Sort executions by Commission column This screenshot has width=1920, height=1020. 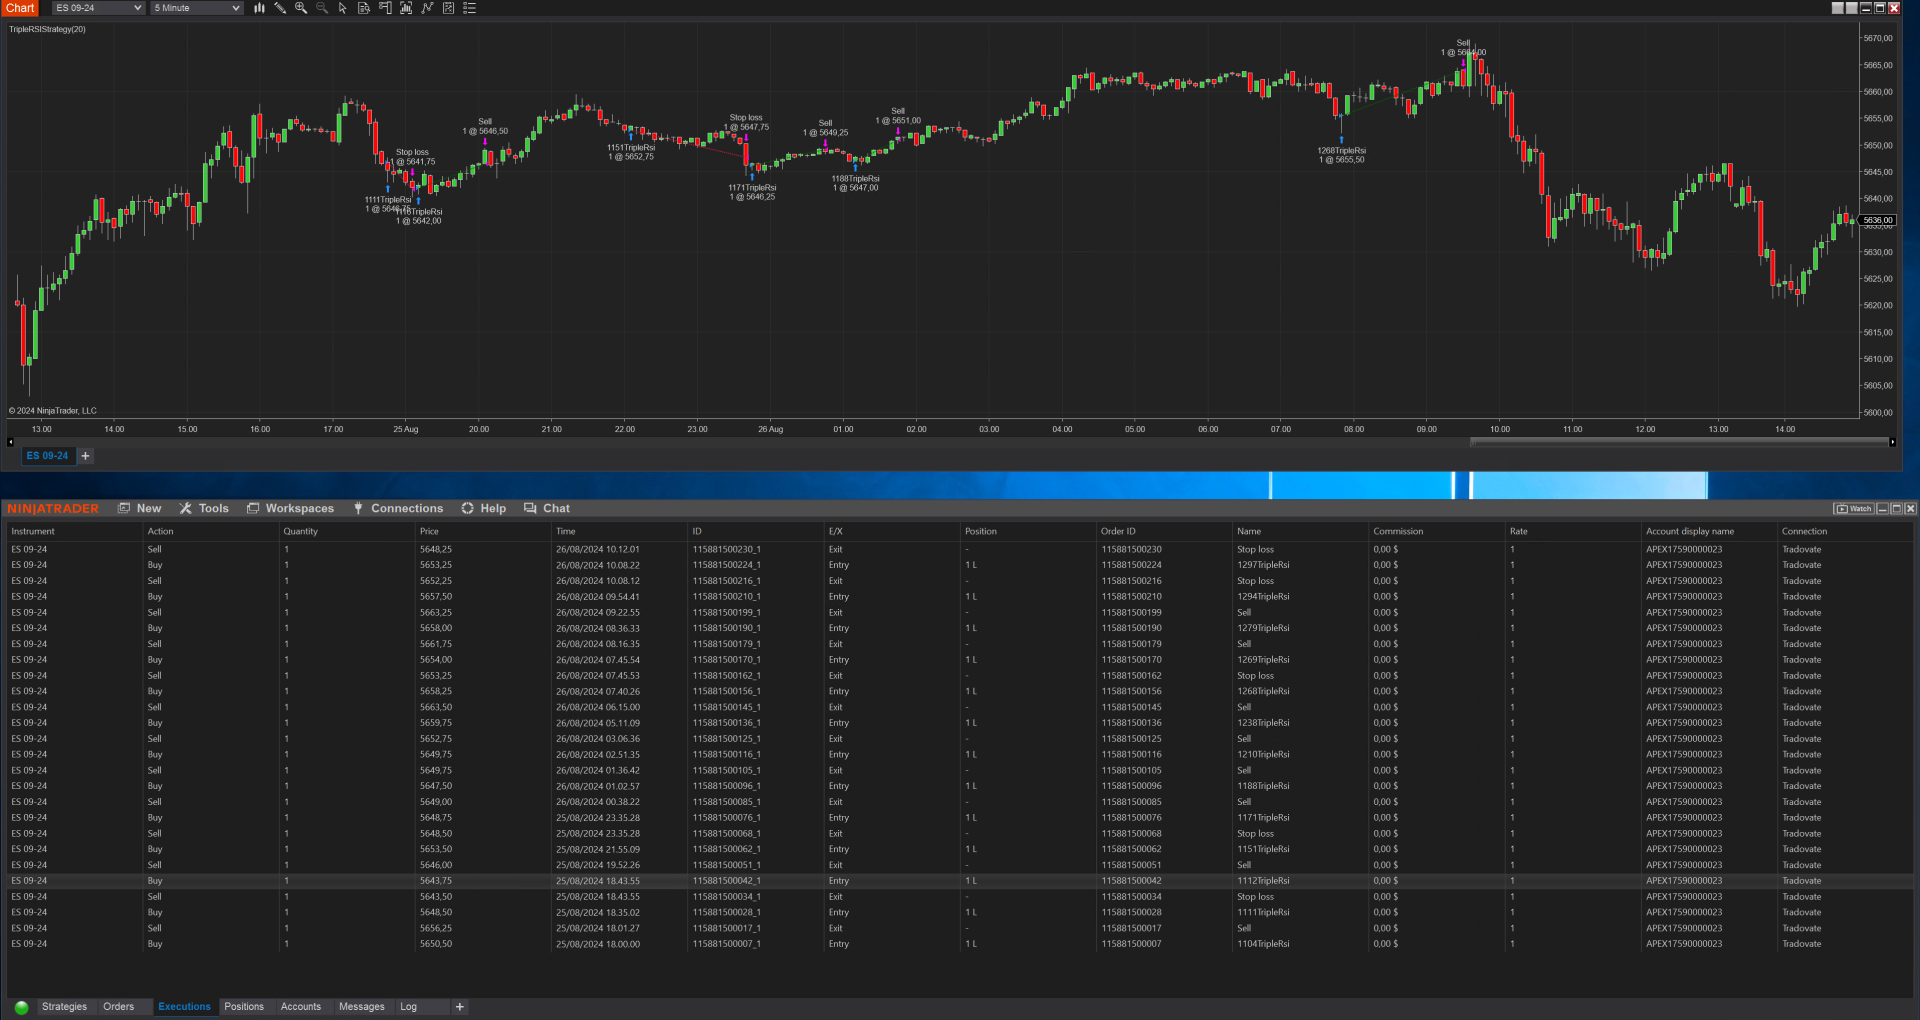click(x=1398, y=531)
